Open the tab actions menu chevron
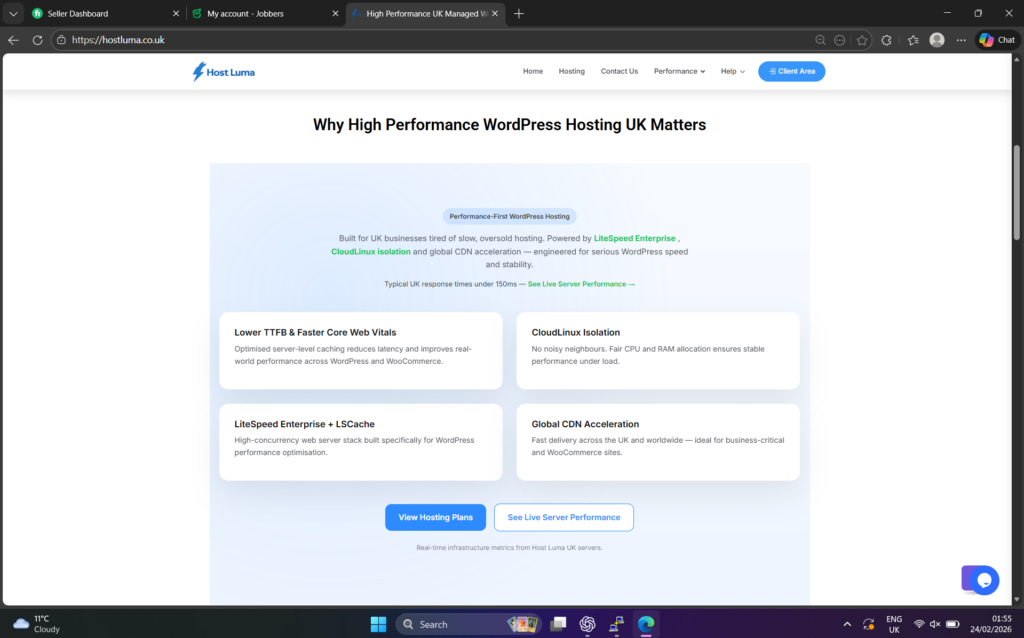This screenshot has height=638, width=1024. coord(13,14)
